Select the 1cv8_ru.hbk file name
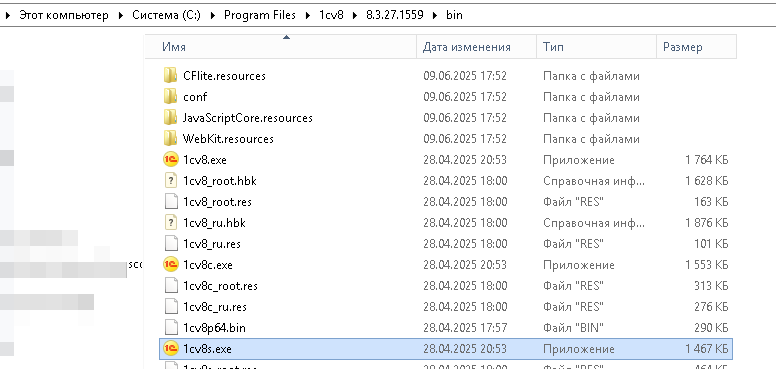Viewport: 776px width, 369px height. tap(214, 223)
